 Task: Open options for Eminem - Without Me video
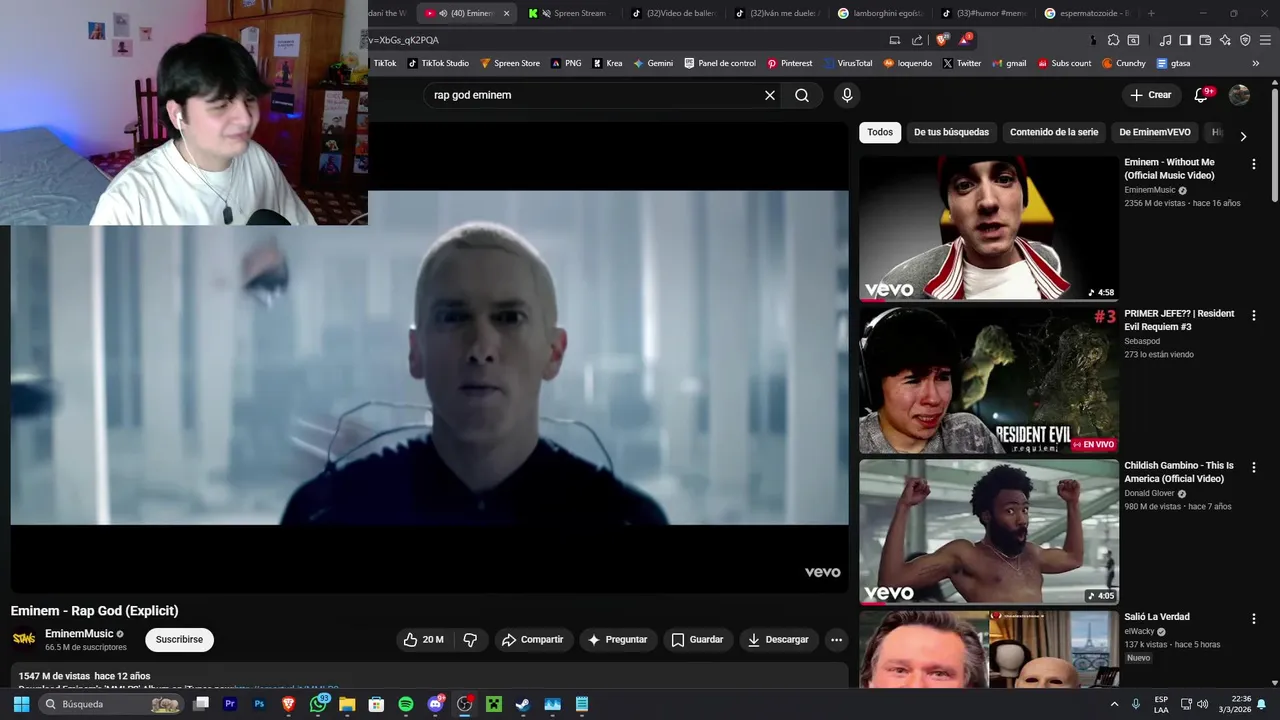point(1253,163)
